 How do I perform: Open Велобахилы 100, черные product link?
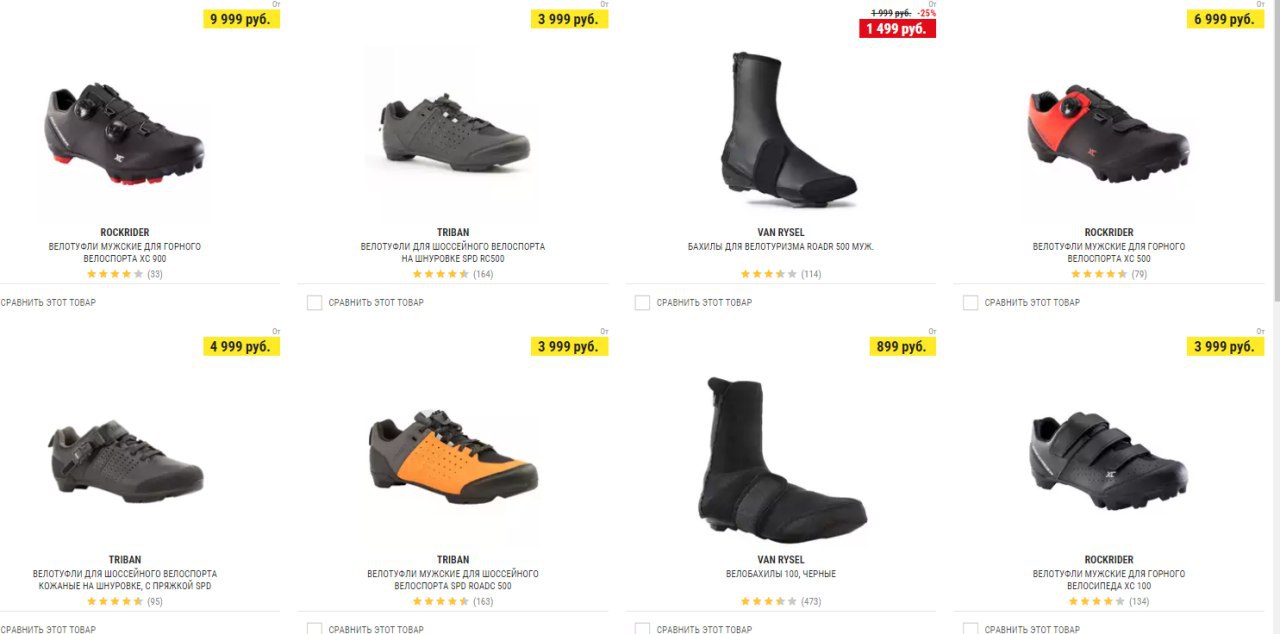(x=781, y=574)
